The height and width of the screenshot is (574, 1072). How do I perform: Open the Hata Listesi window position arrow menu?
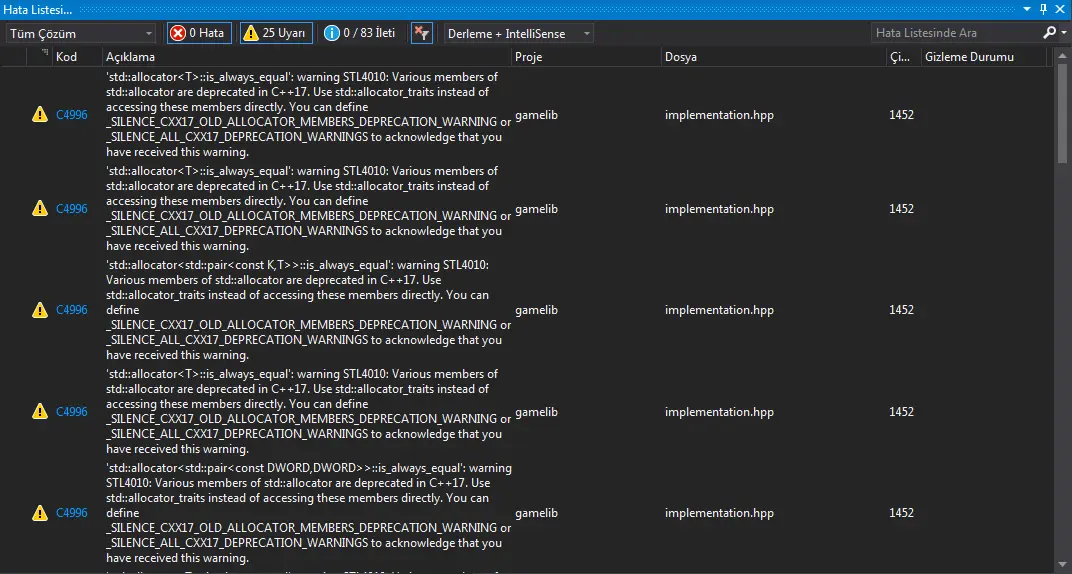pos(1028,9)
